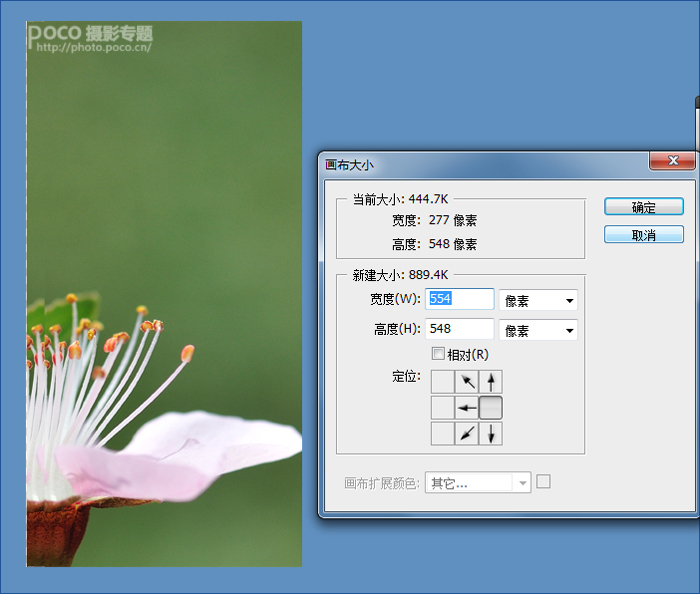The height and width of the screenshot is (594, 700).
Task: Open the height unit 像素 dropdown
Action: [538, 330]
